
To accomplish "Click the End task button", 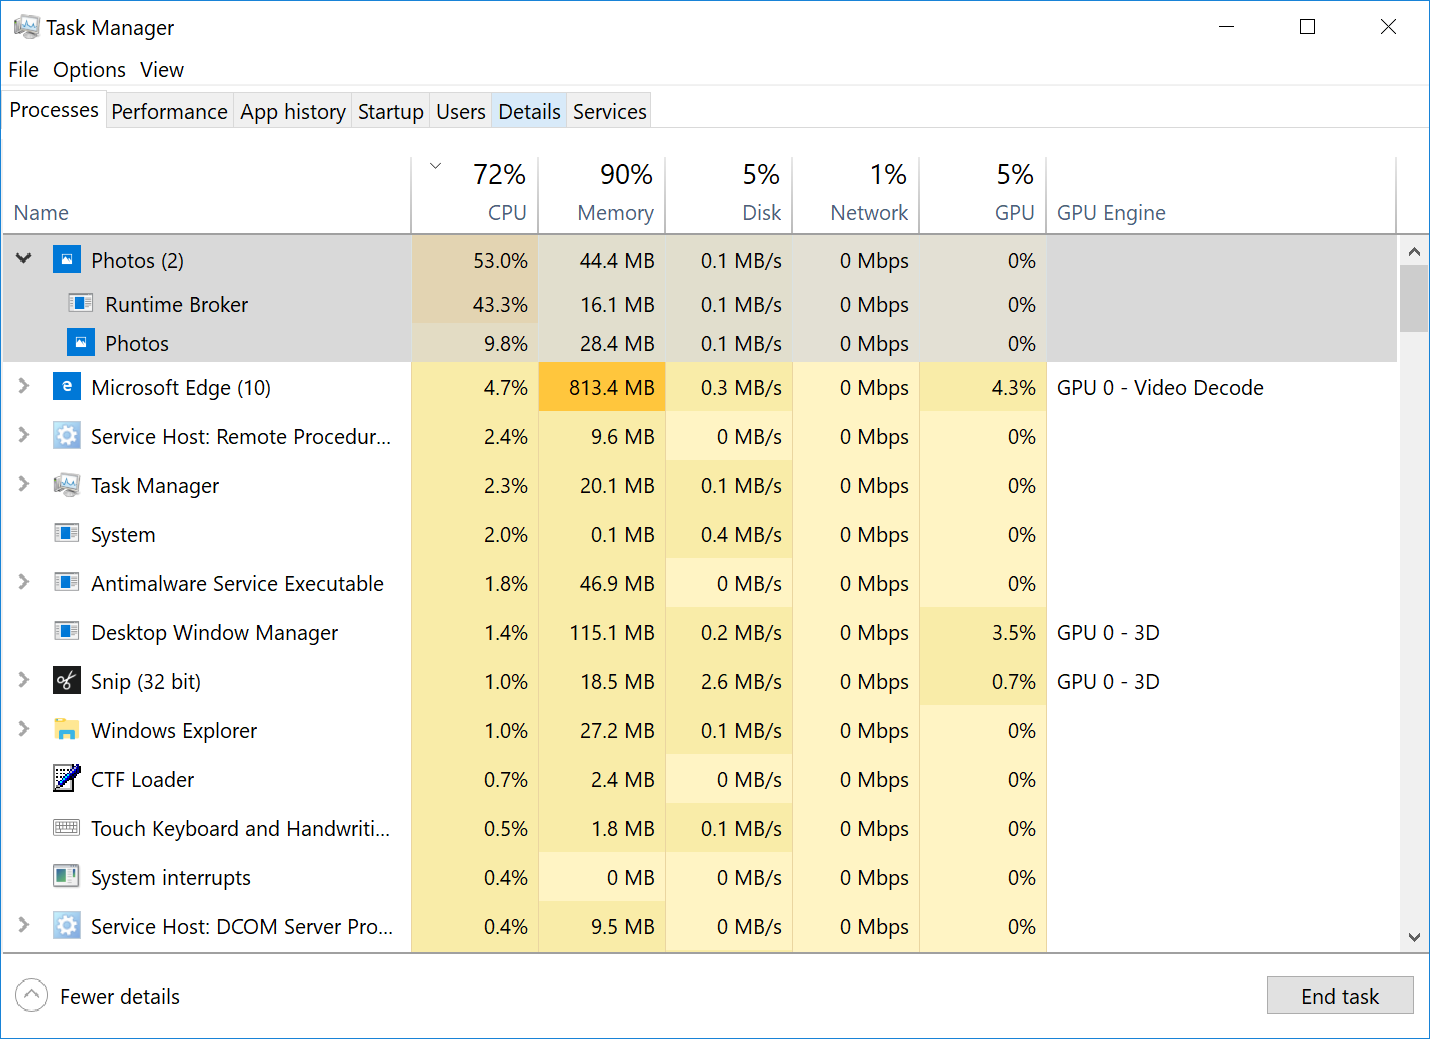I will [x=1340, y=996].
